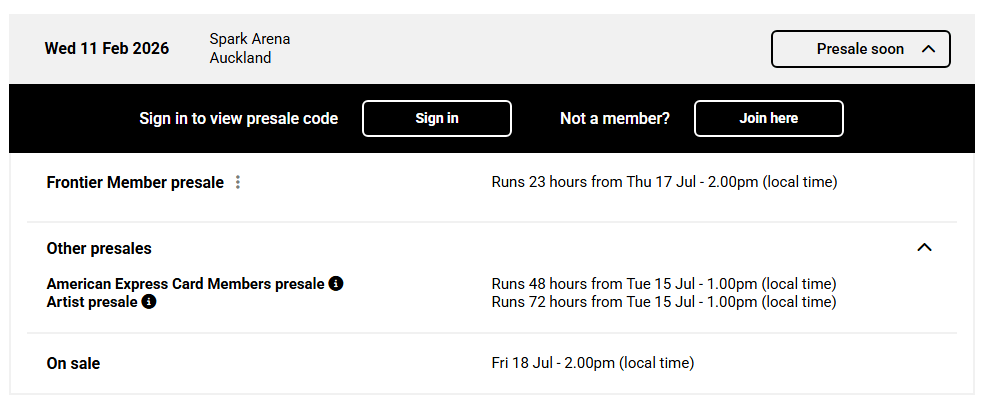Click the Frontier Member presale label
The height and width of the screenshot is (404, 986).
135,182
